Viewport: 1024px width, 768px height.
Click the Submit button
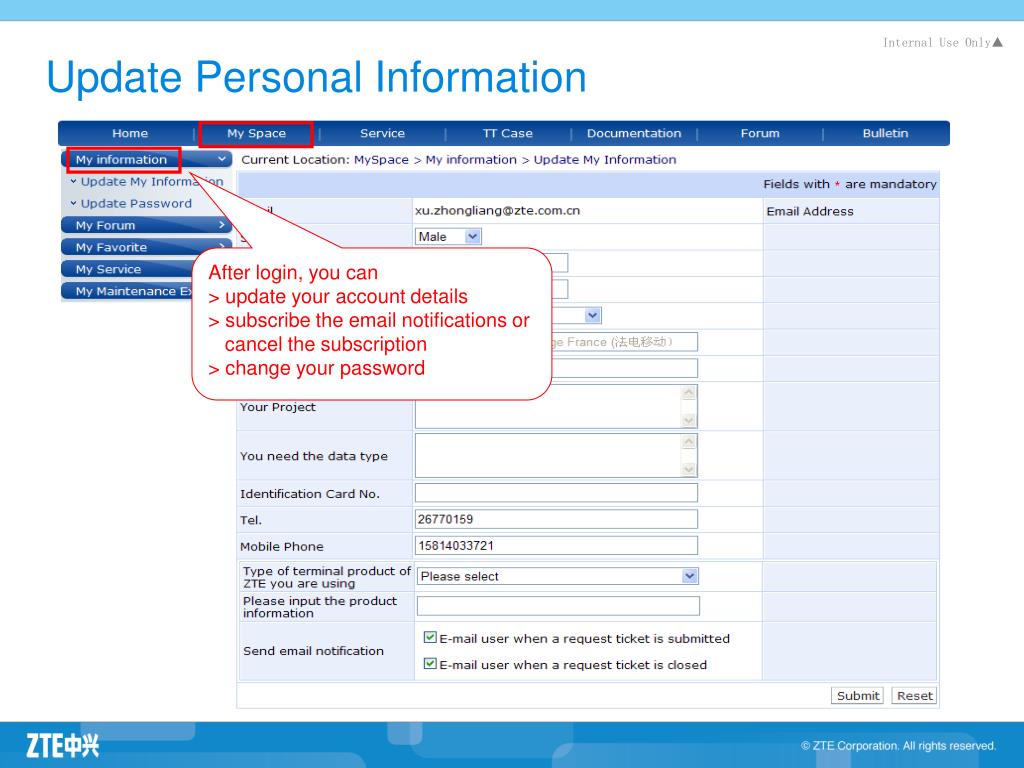[857, 696]
